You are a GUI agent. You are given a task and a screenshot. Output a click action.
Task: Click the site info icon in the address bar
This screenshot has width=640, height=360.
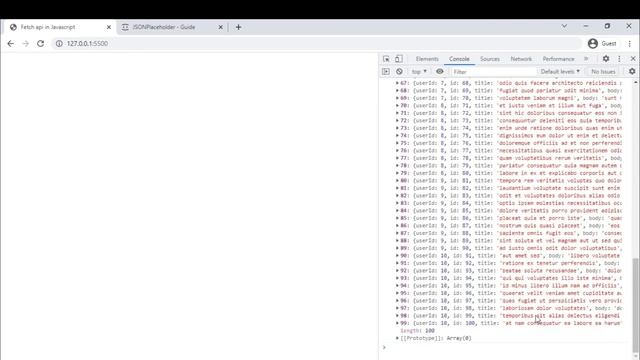(59, 43)
